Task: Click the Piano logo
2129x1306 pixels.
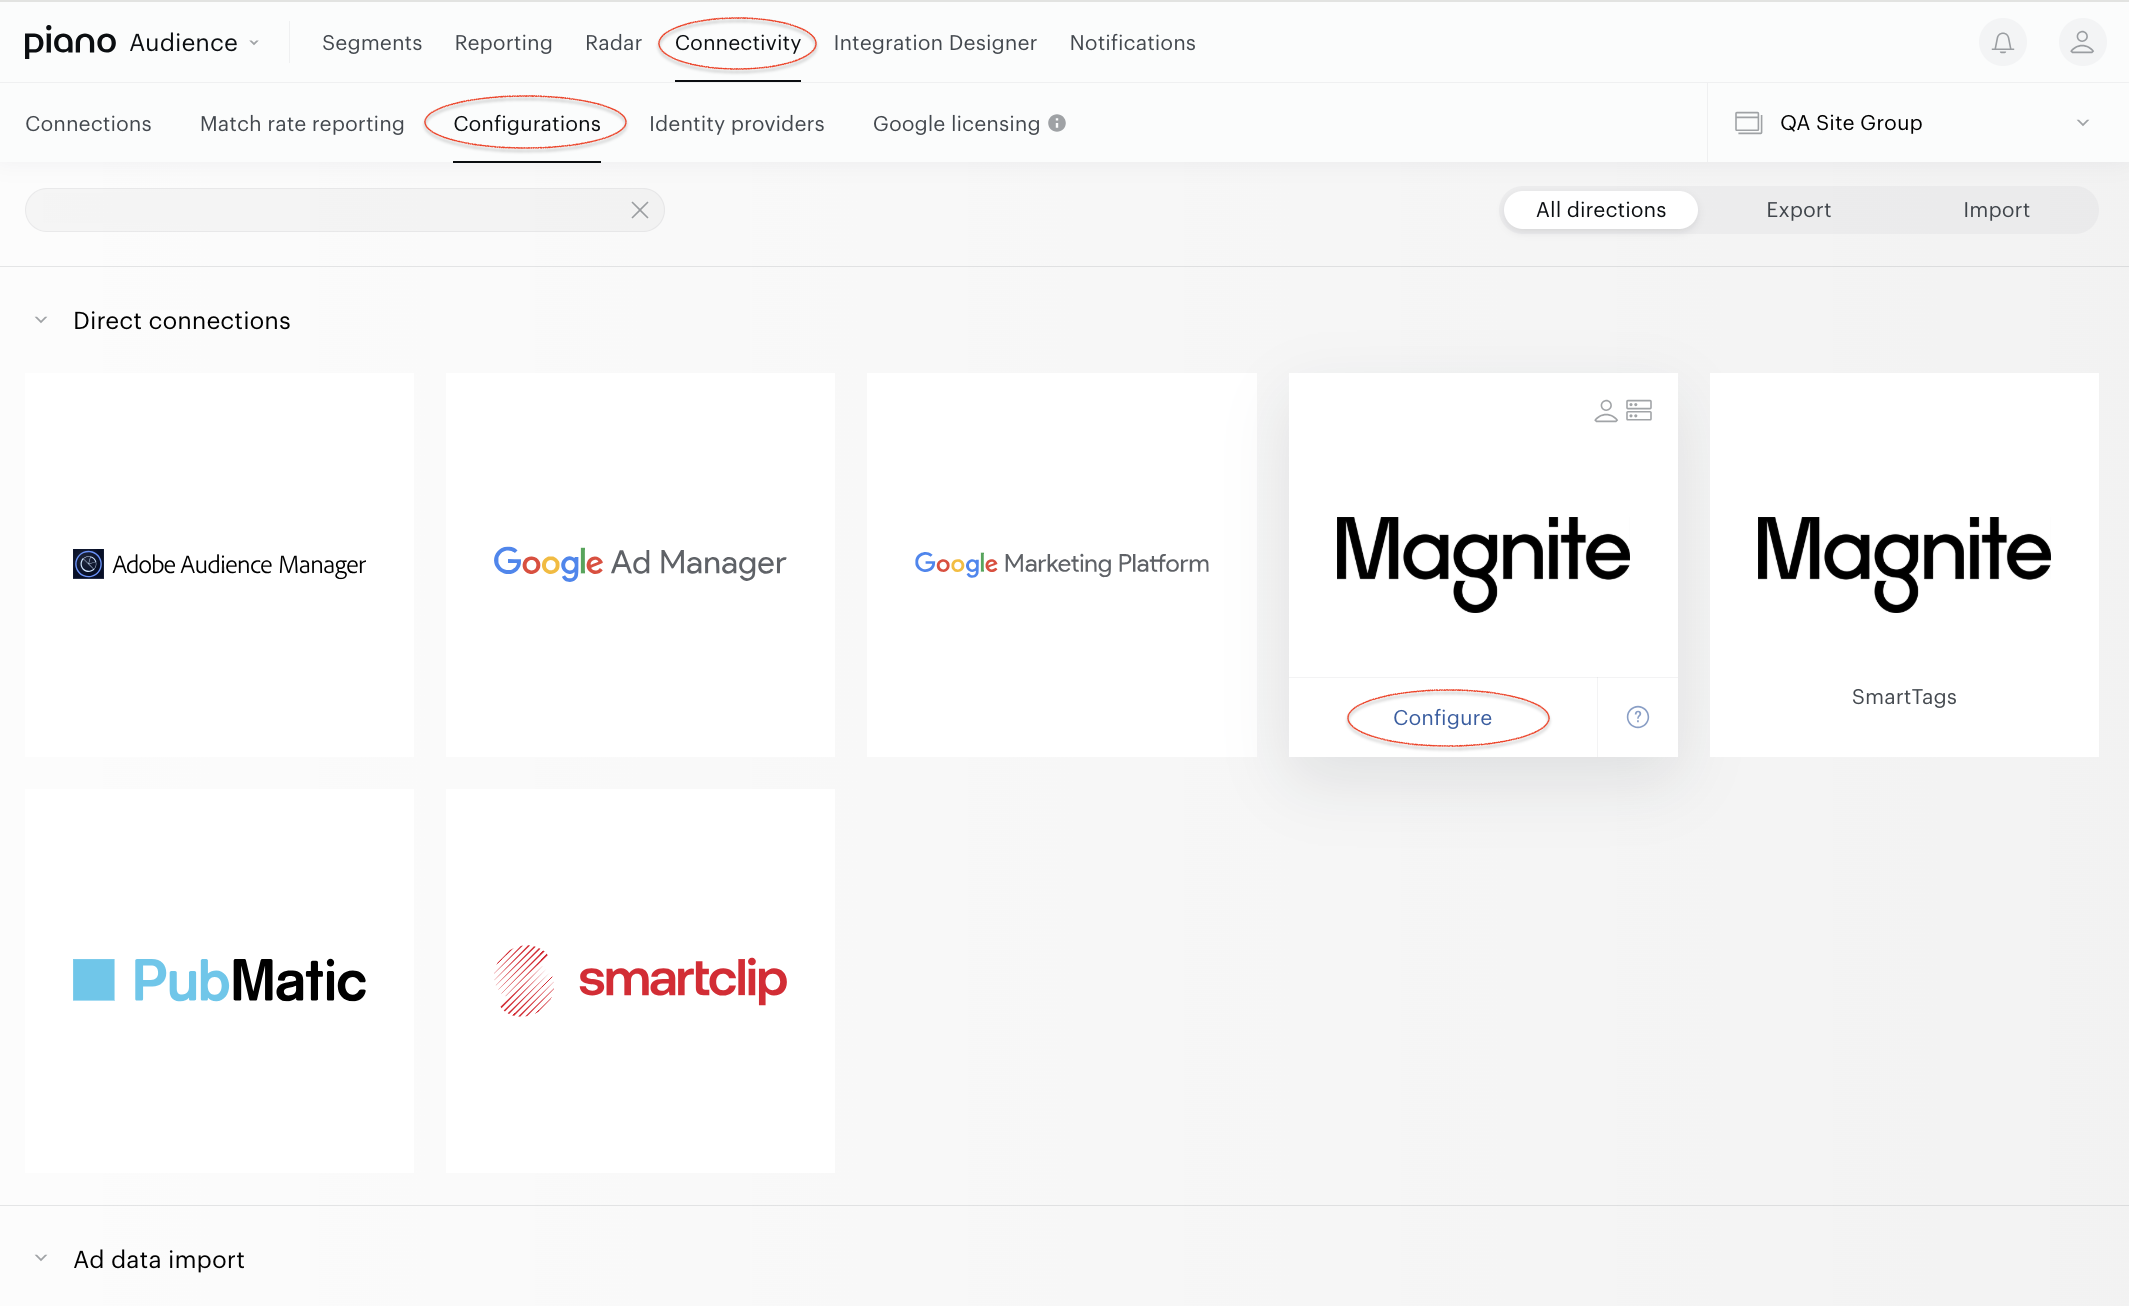Action: (70, 43)
